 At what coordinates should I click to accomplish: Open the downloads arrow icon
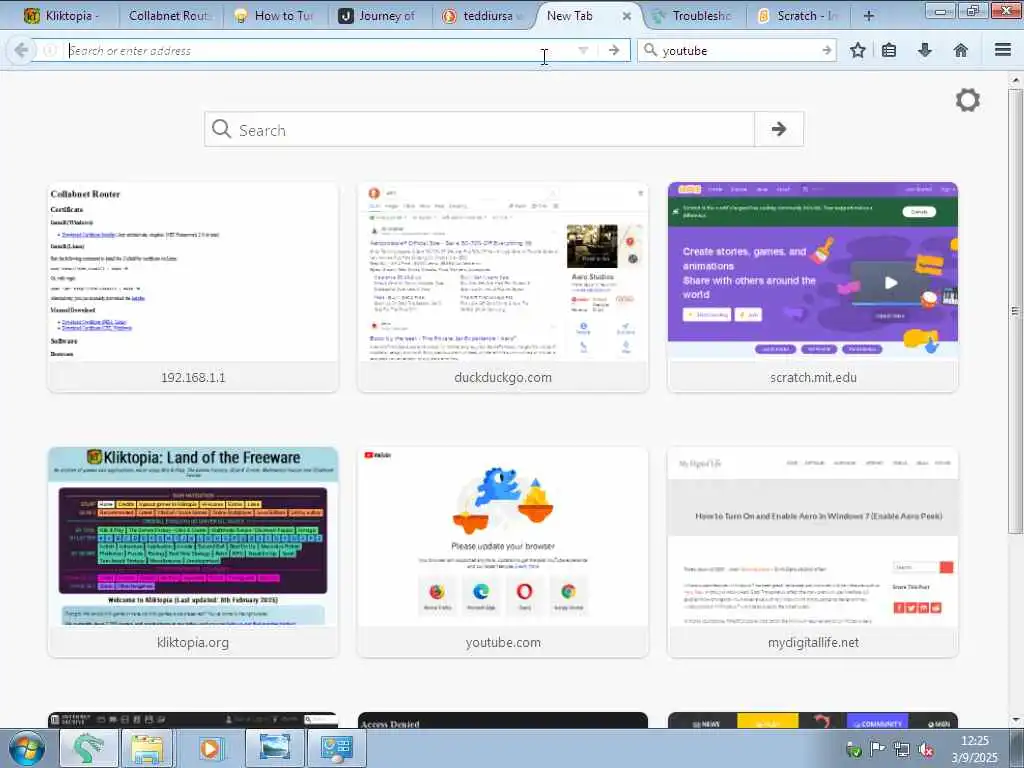tap(925, 50)
